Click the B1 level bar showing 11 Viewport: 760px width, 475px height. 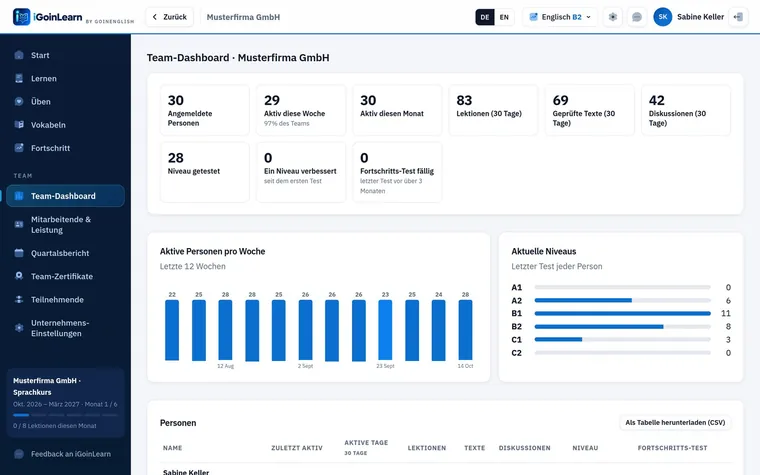pyautogui.click(x=622, y=314)
